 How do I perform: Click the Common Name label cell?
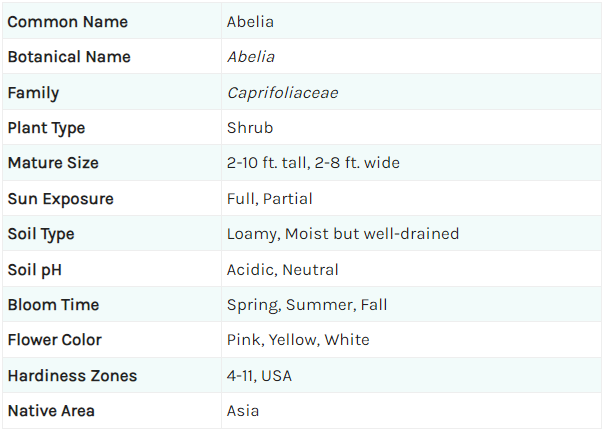112,22
